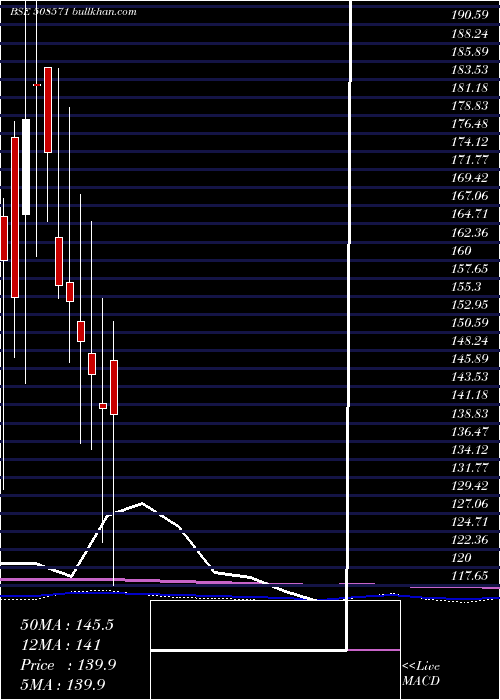Click the 162.36 price axis label
Screen dimensions: 500x700
pos(469,232)
